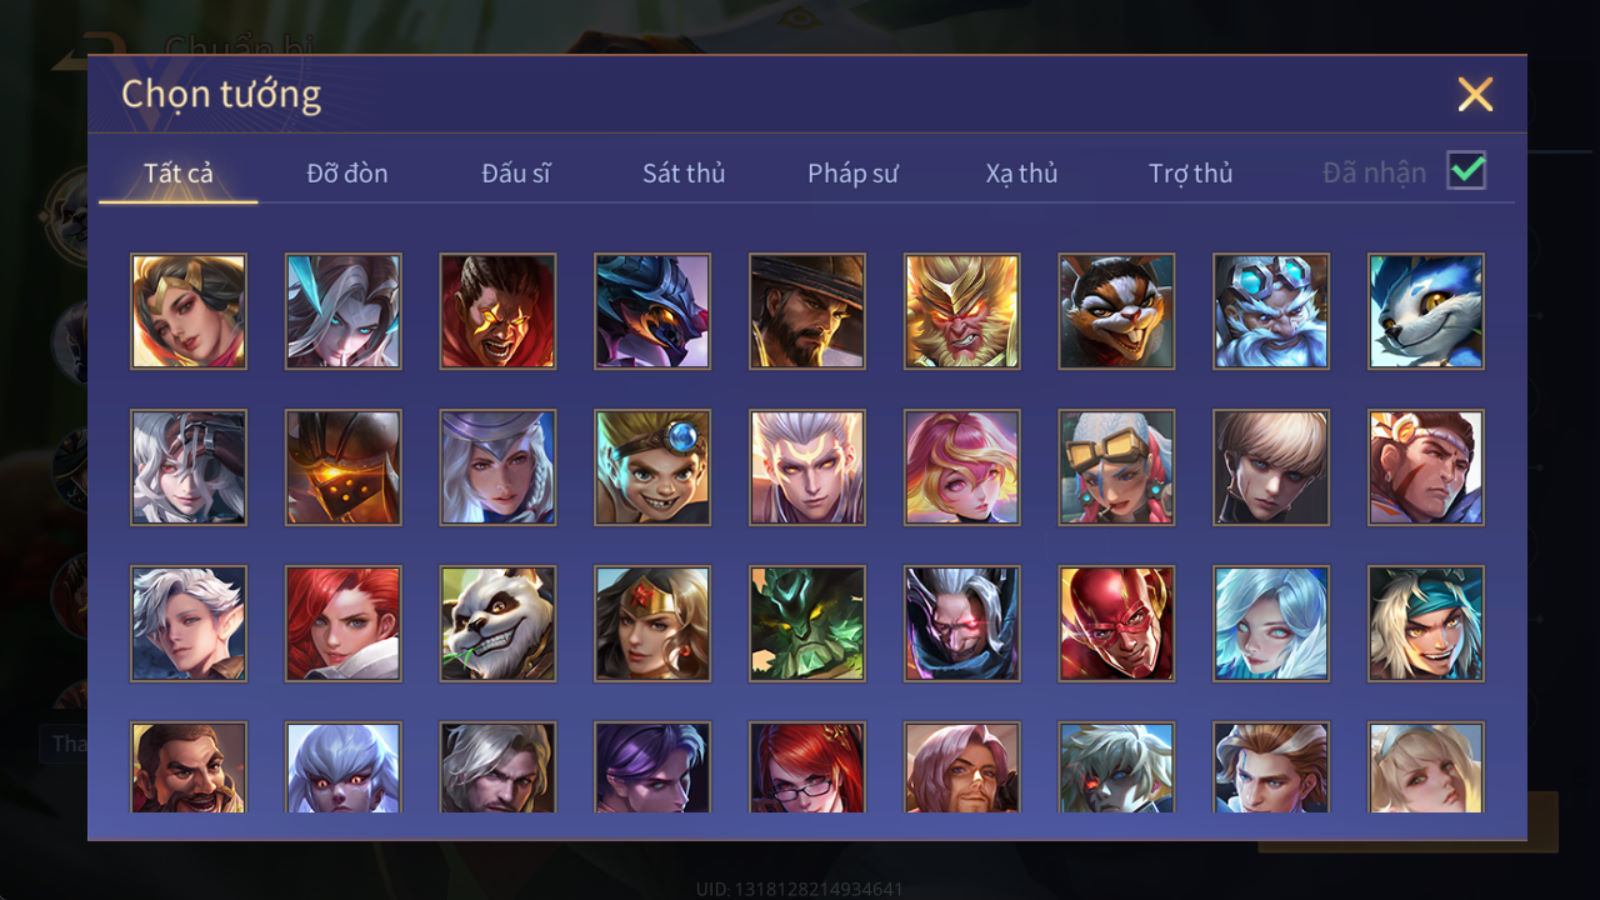Filter heroes by Xạ thủ
The width and height of the screenshot is (1600, 900).
(x=1021, y=173)
